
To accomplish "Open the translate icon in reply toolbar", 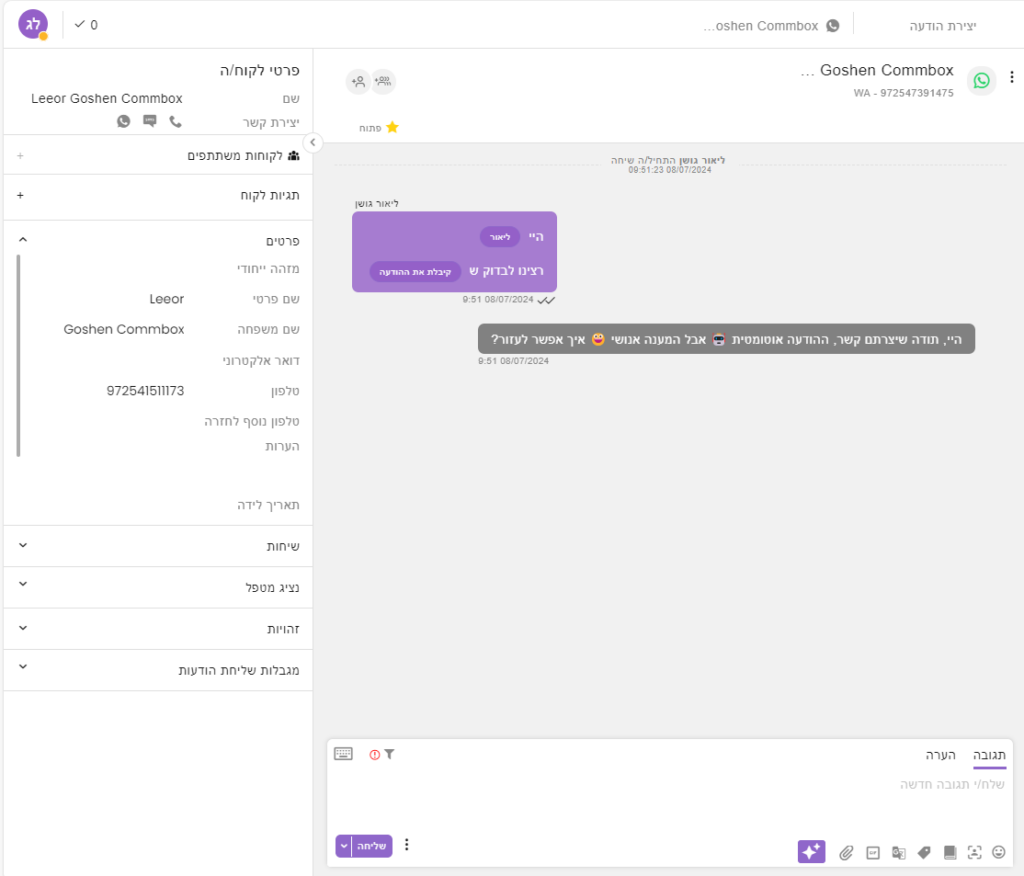I will [x=899, y=852].
